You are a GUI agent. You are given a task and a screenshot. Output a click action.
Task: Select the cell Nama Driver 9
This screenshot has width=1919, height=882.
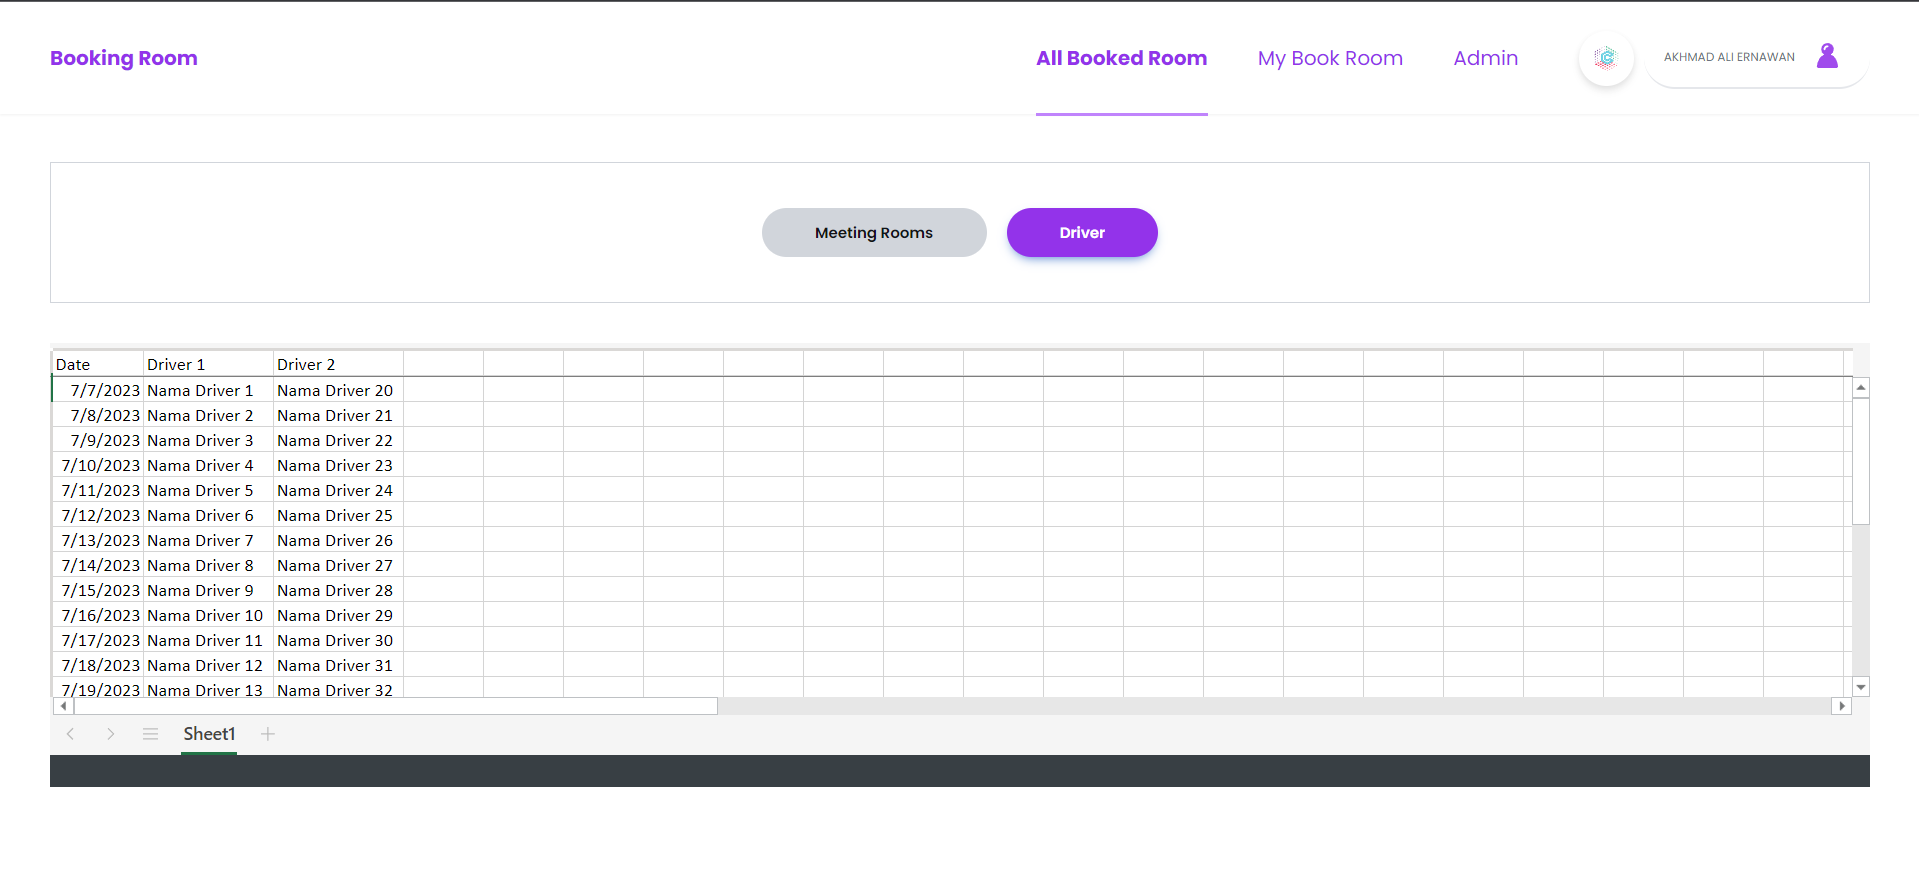pos(208,590)
